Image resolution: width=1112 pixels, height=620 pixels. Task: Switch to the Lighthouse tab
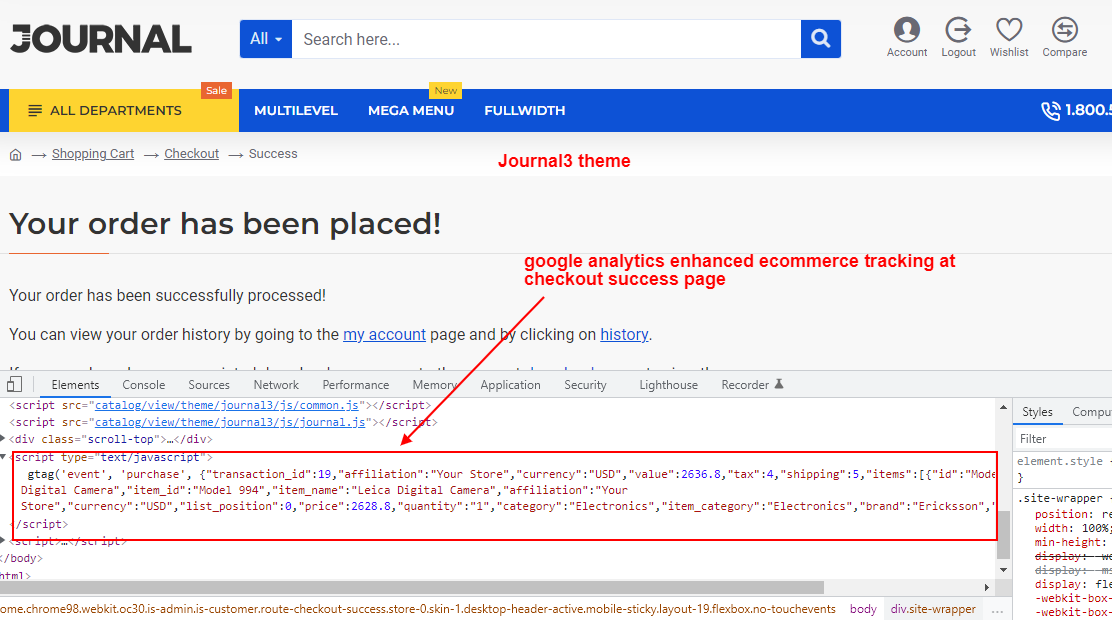[668, 384]
